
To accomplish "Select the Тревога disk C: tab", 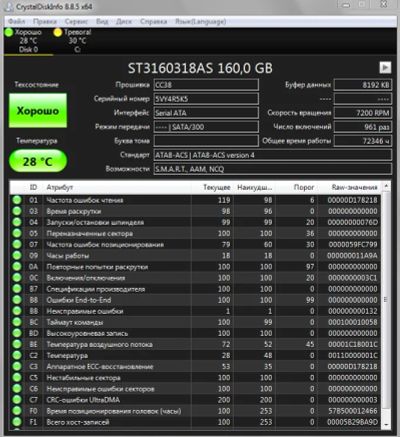I will tap(76, 41).
